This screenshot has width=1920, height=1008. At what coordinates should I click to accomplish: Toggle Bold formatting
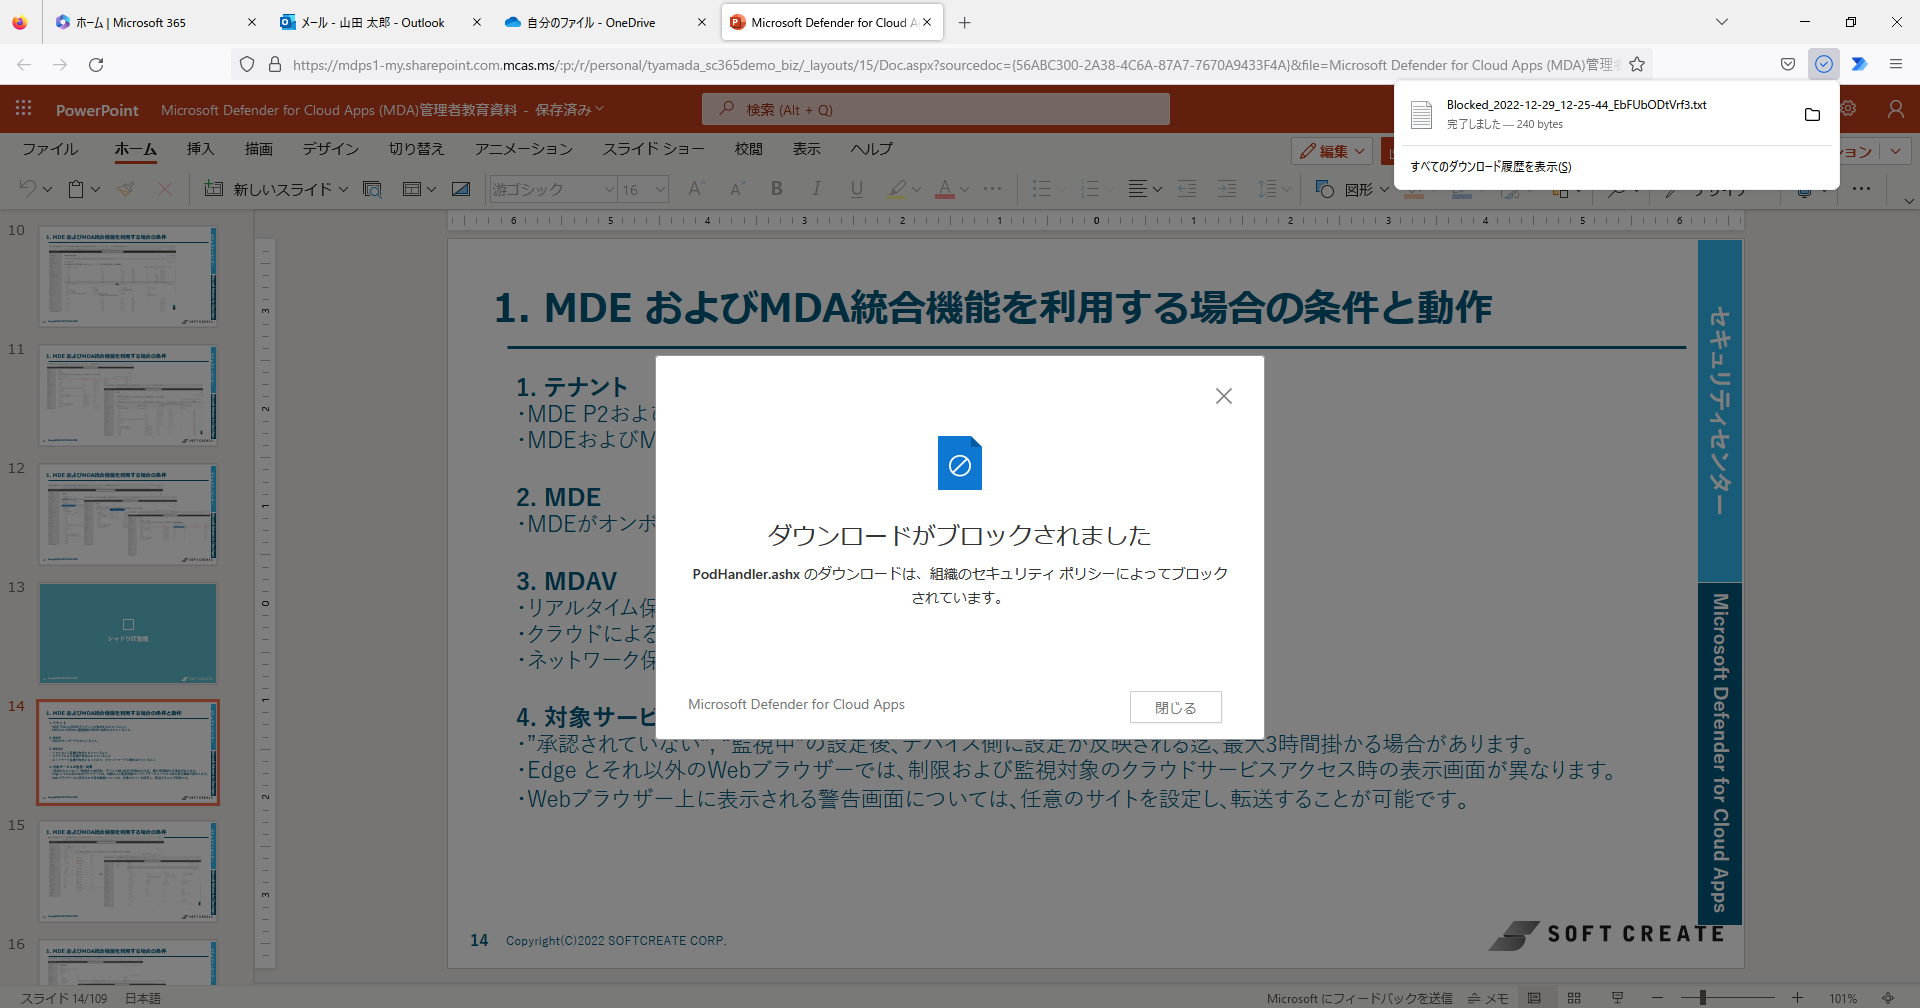(777, 189)
